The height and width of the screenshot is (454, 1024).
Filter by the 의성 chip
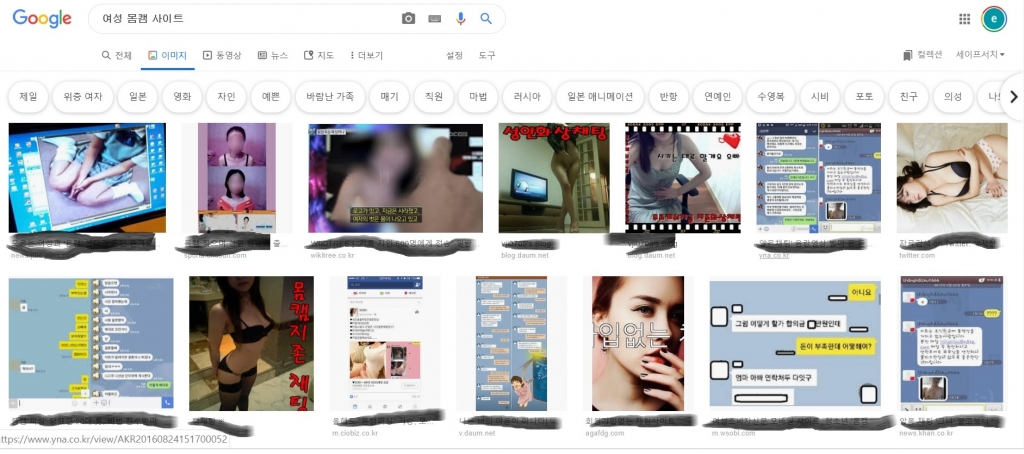pyautogui.click(x=953, y=97)
